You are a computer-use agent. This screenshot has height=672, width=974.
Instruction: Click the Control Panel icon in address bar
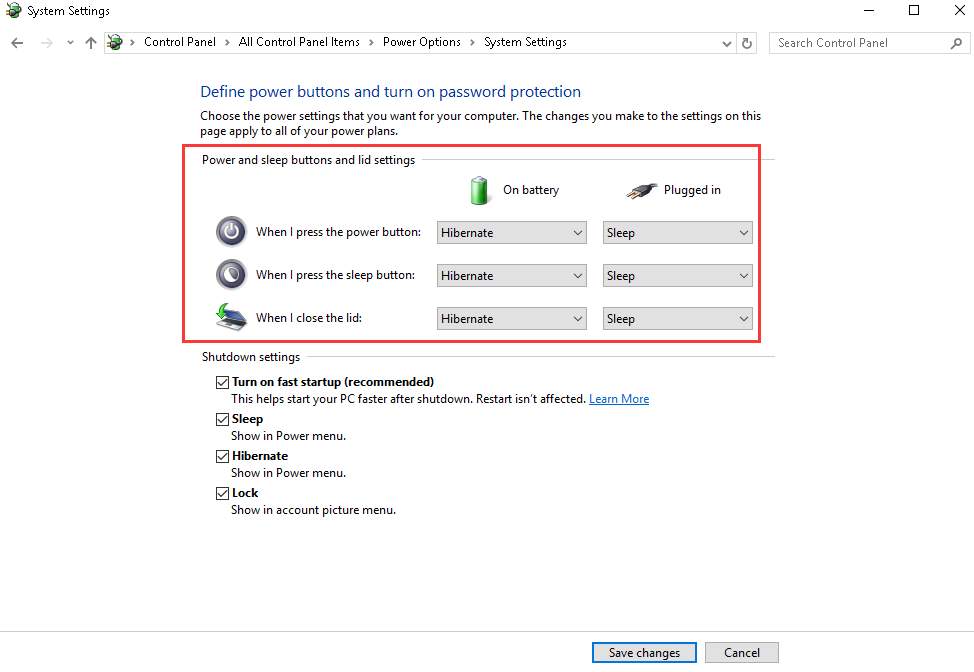click(114, 42)
